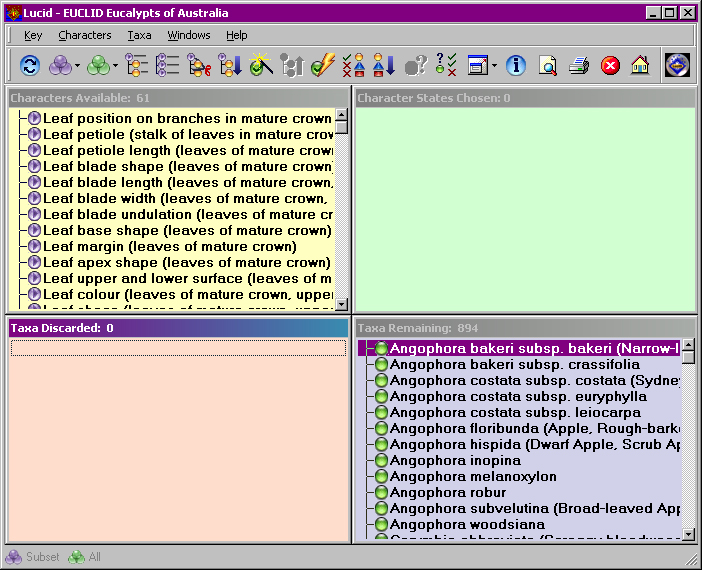The image size is (702, 570).
Task: Click the Differences checks and crosses icon
Action: (x=353, y=65)
